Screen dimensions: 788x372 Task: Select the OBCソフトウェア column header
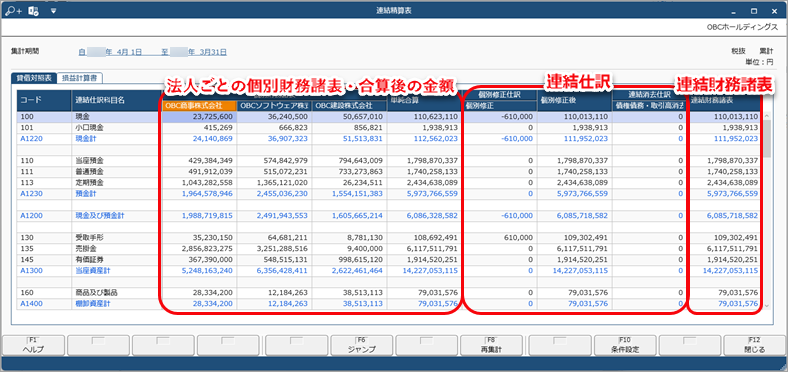tap(274, 106)
